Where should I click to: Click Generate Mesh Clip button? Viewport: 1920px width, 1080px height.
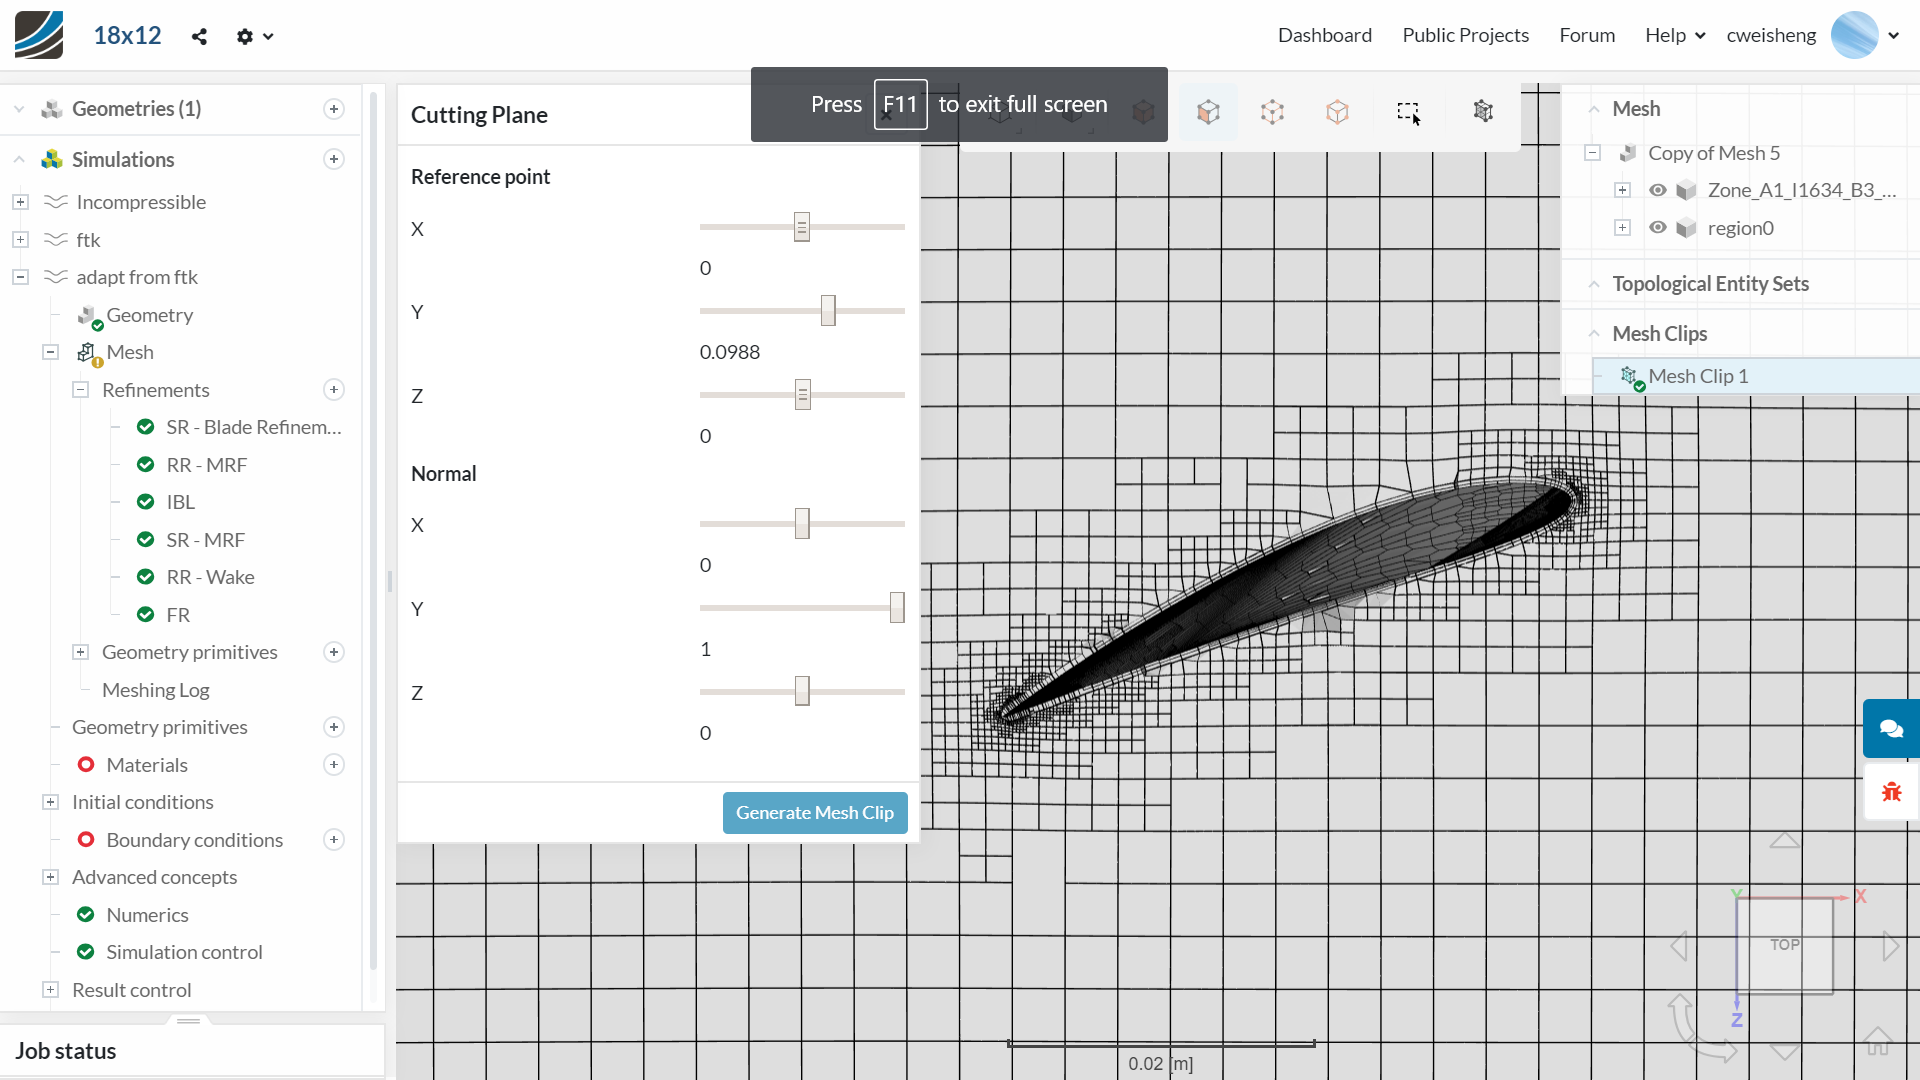click(x=814, y=813)
